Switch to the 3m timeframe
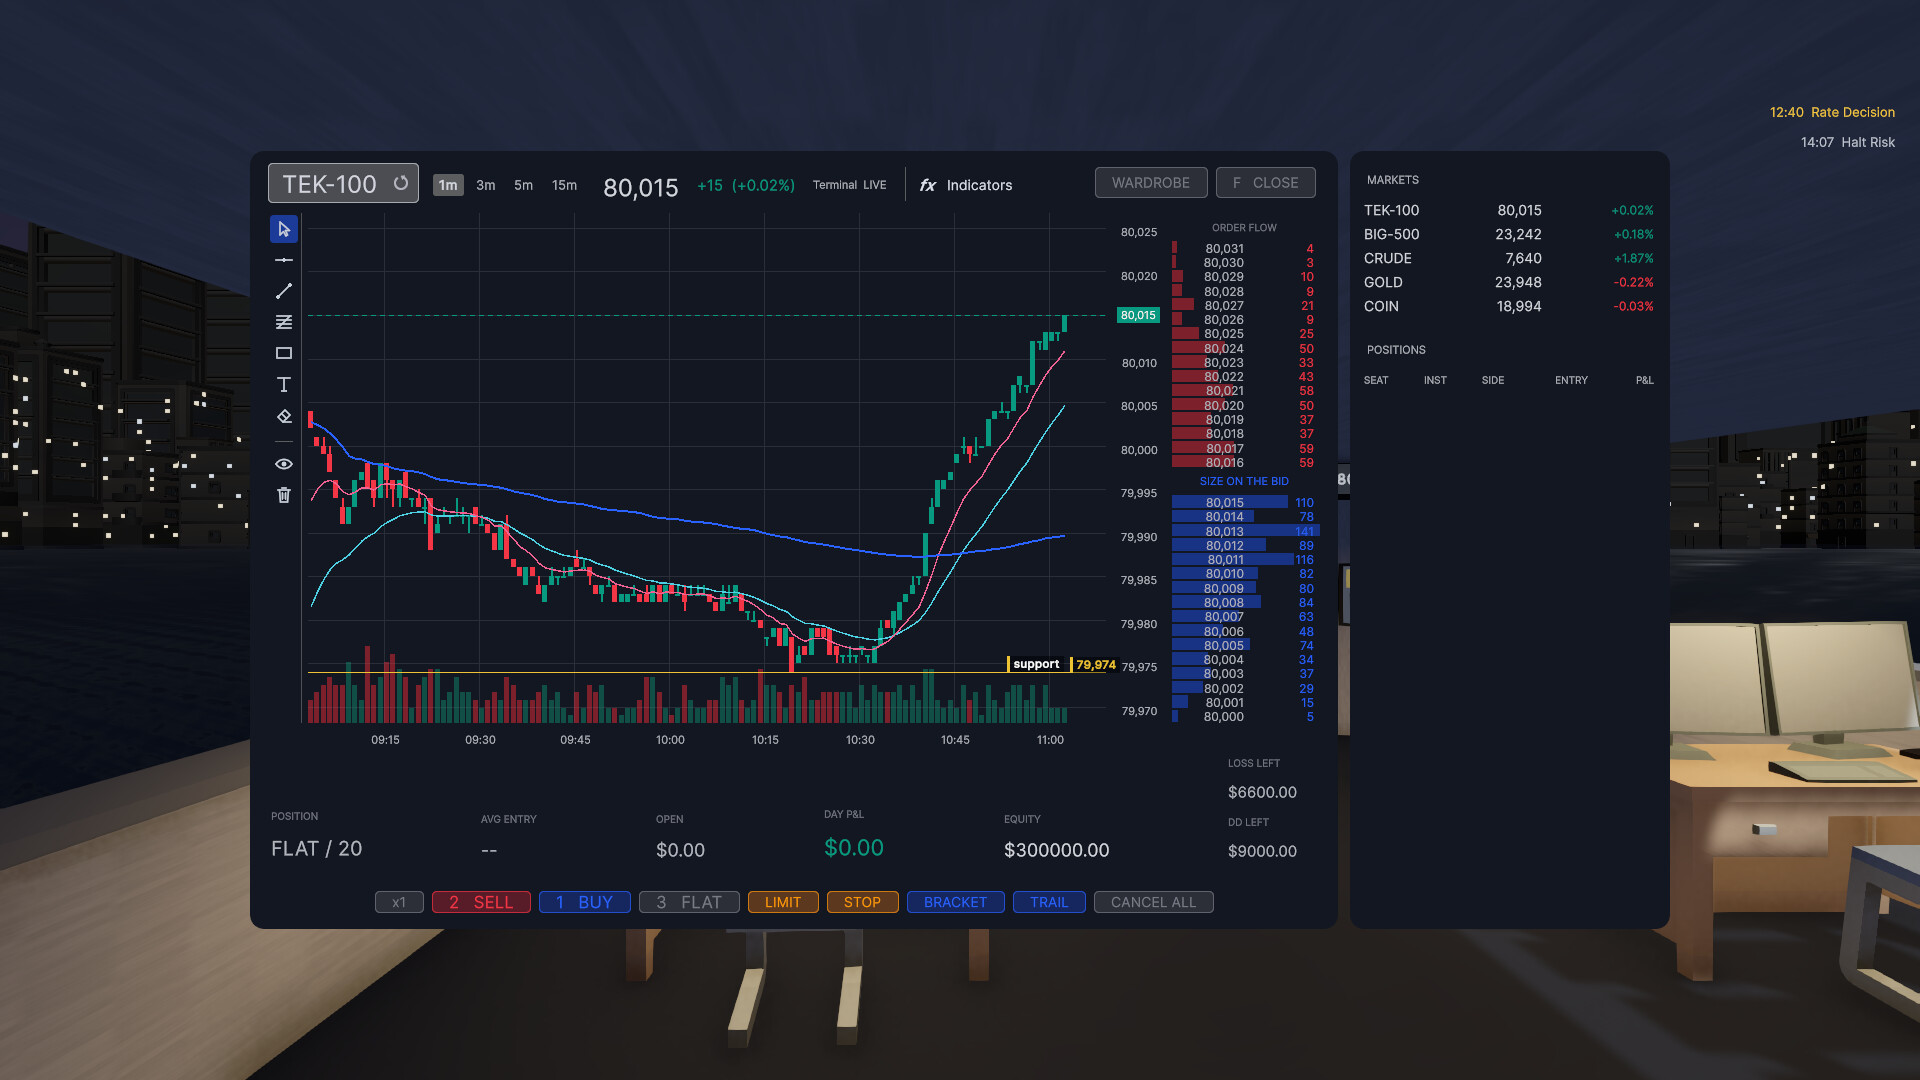Screen dimensions: 1920x1080 pos(486,185)
